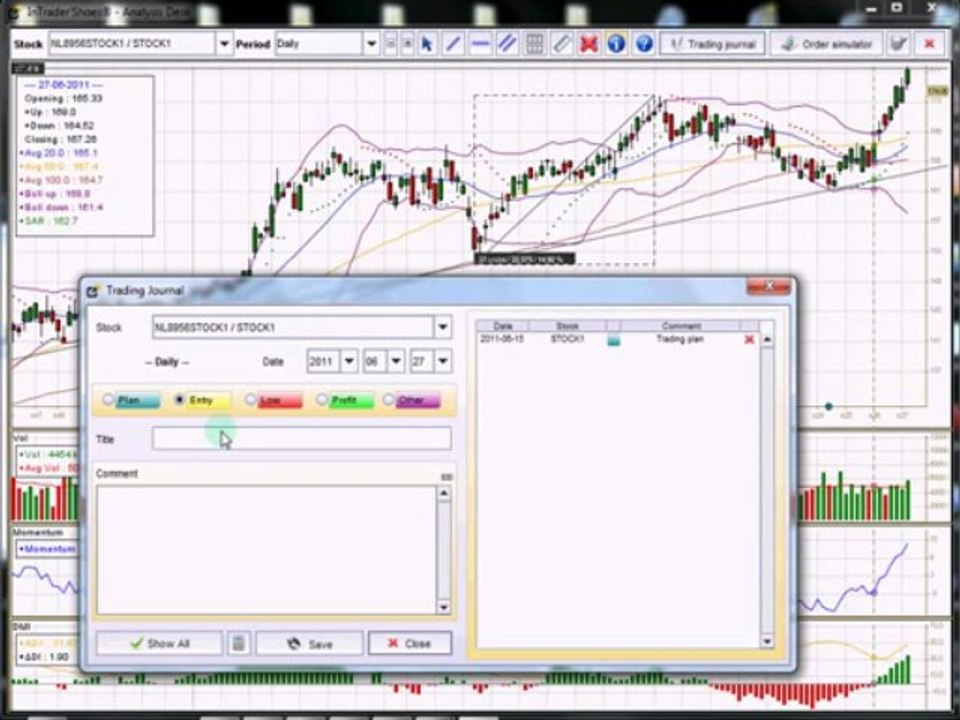Close the Trading Journal window with X
The height and width of the screenshot is (720, 960).
(768, 286)
